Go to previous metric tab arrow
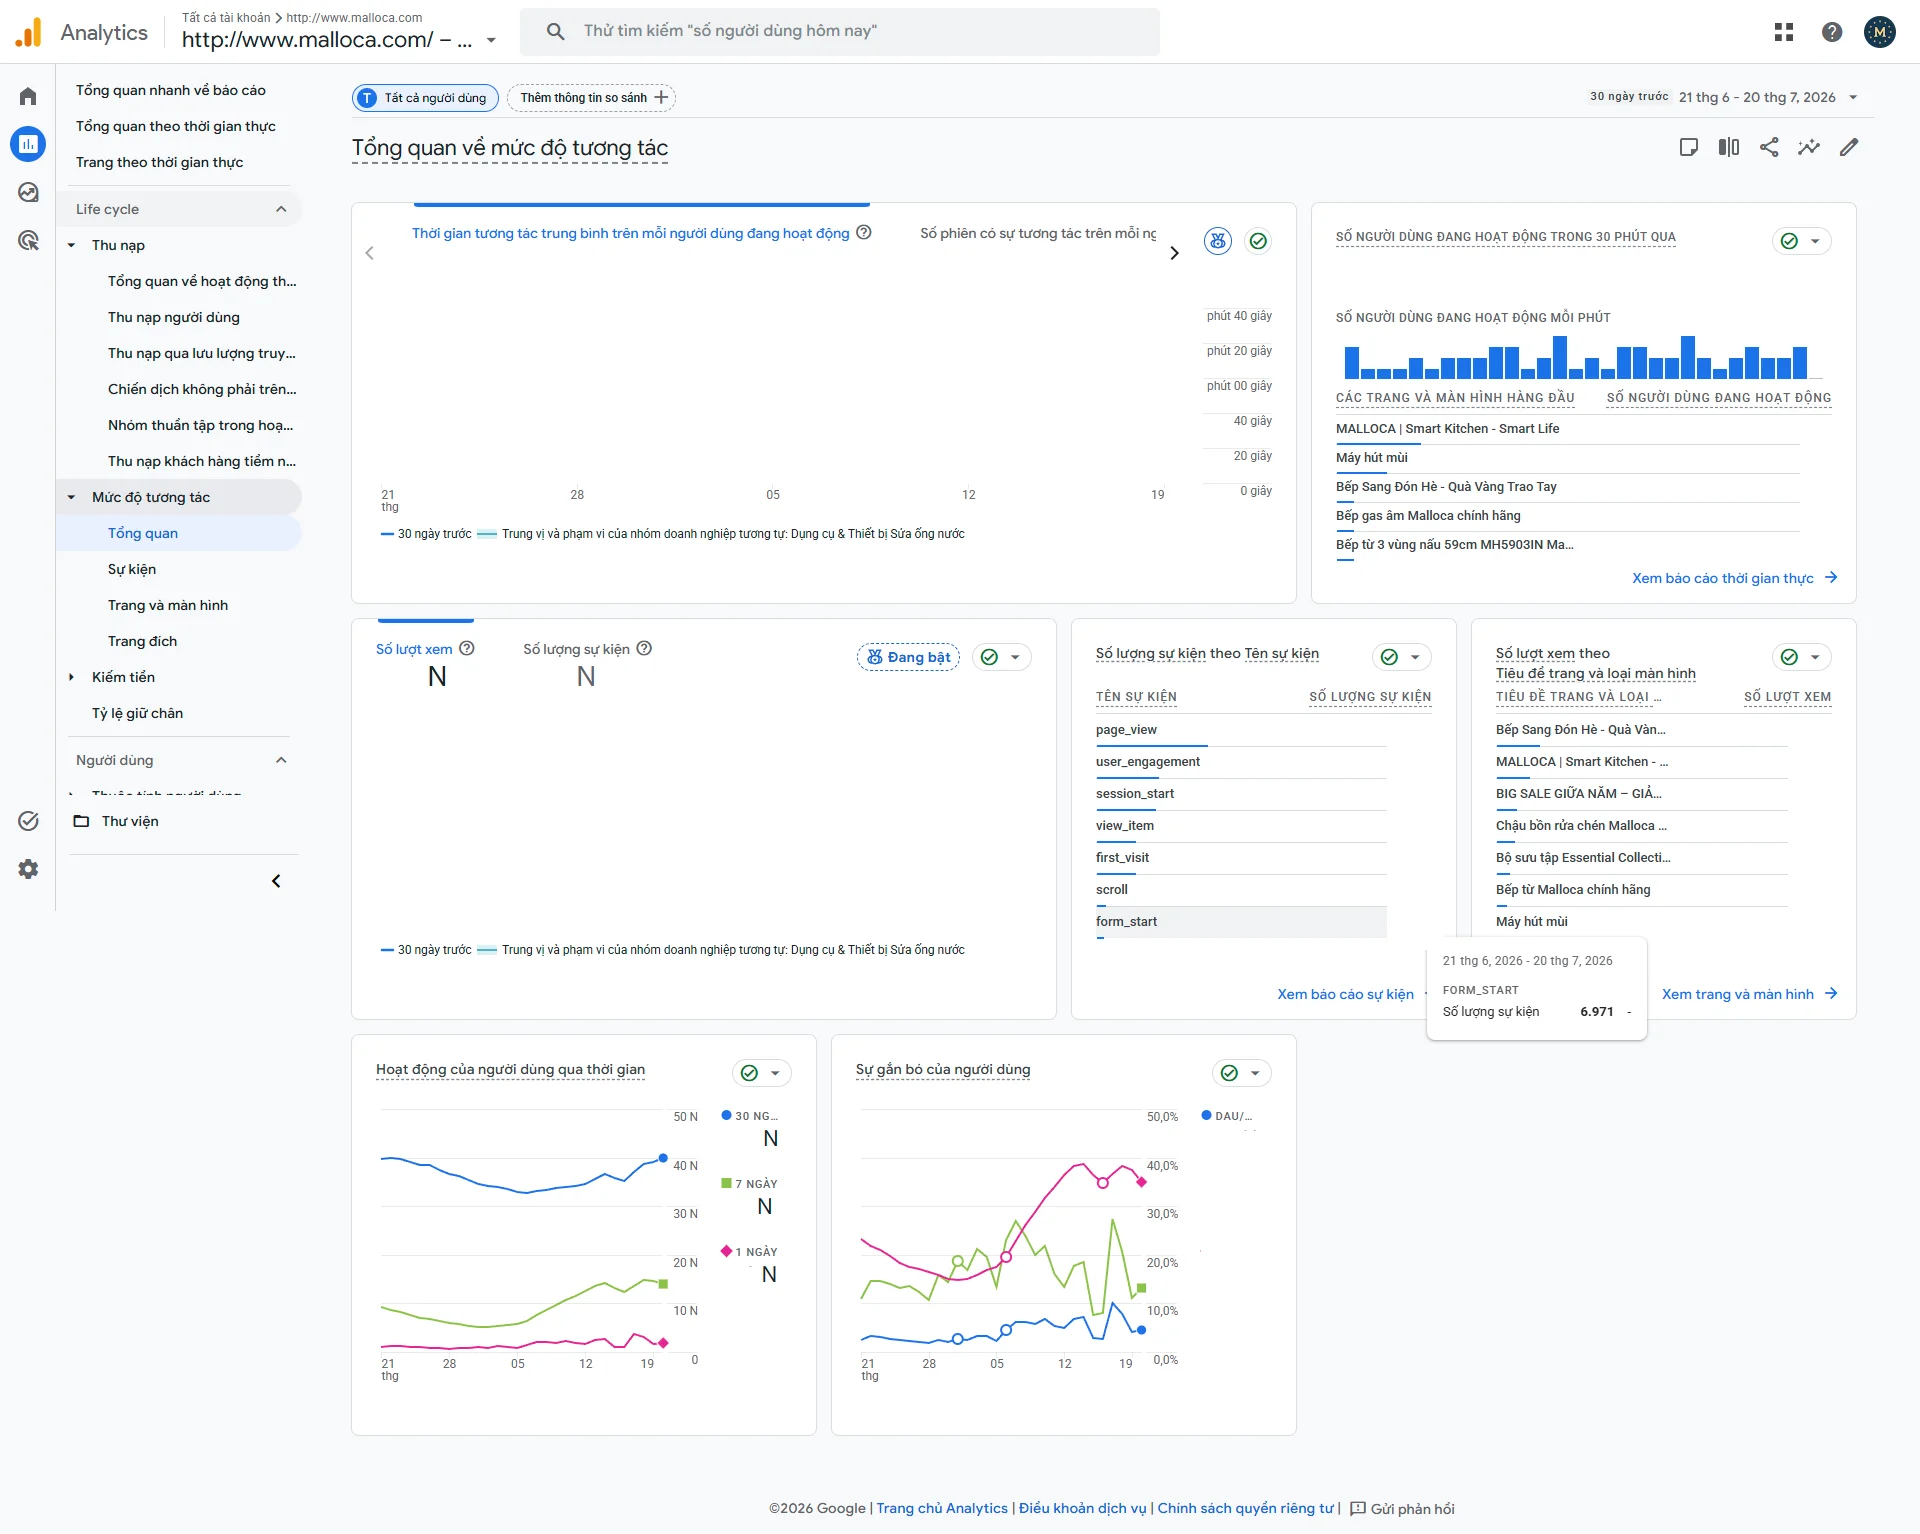The height and width of the screenshot is (1534, 1920). [x=370, y=253]
